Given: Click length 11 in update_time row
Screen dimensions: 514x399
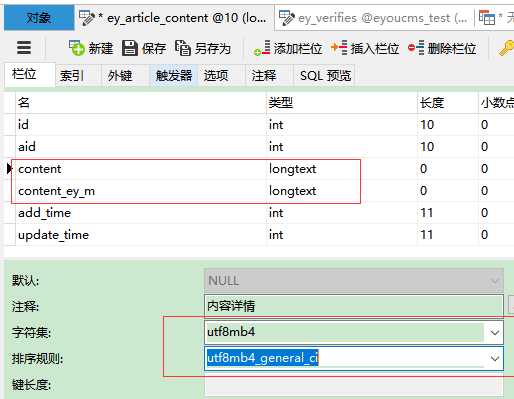Looking at the screenshot, I should click(448, 235).
